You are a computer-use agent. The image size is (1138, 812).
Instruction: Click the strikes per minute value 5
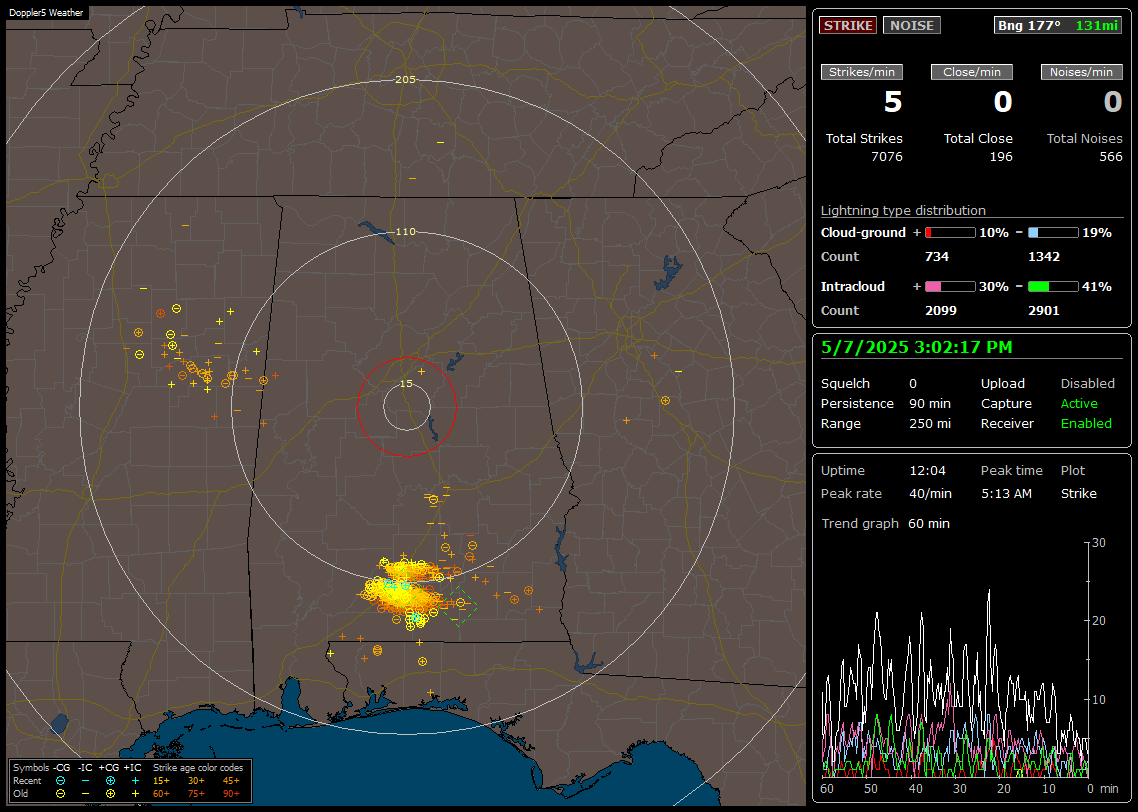coord(893,102)
